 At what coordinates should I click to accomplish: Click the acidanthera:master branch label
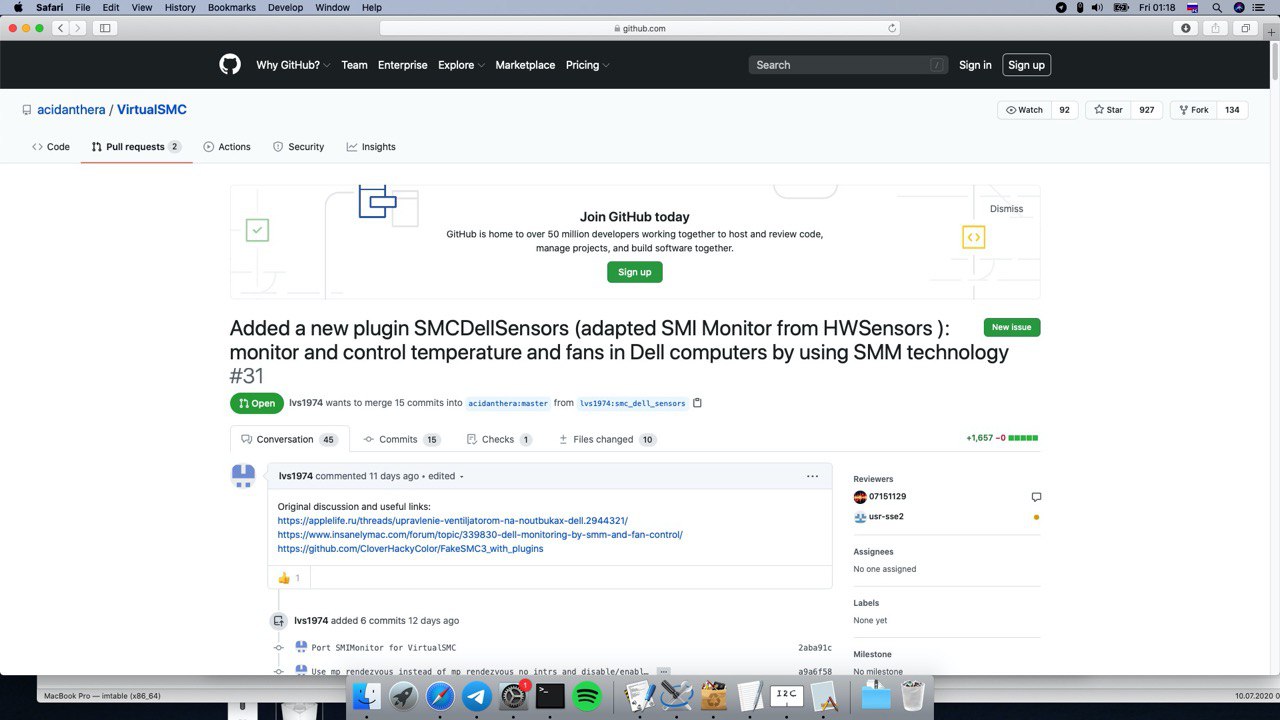pos(508,403)
